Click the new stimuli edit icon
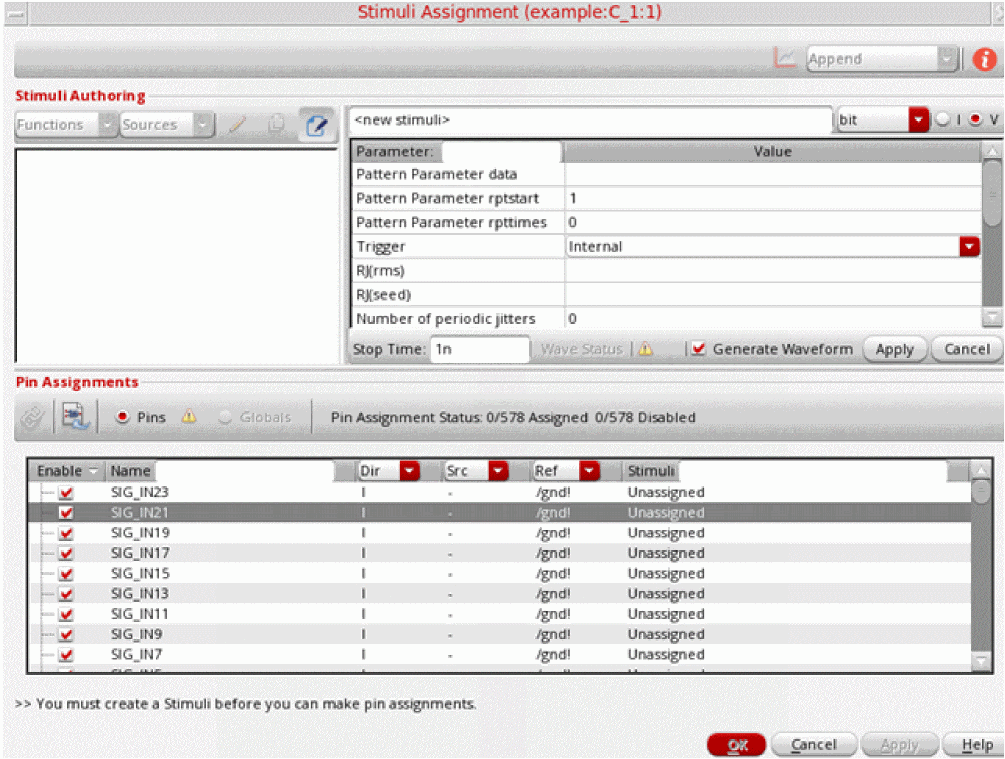Screen dimensions: 1005x759 (317, 125)
